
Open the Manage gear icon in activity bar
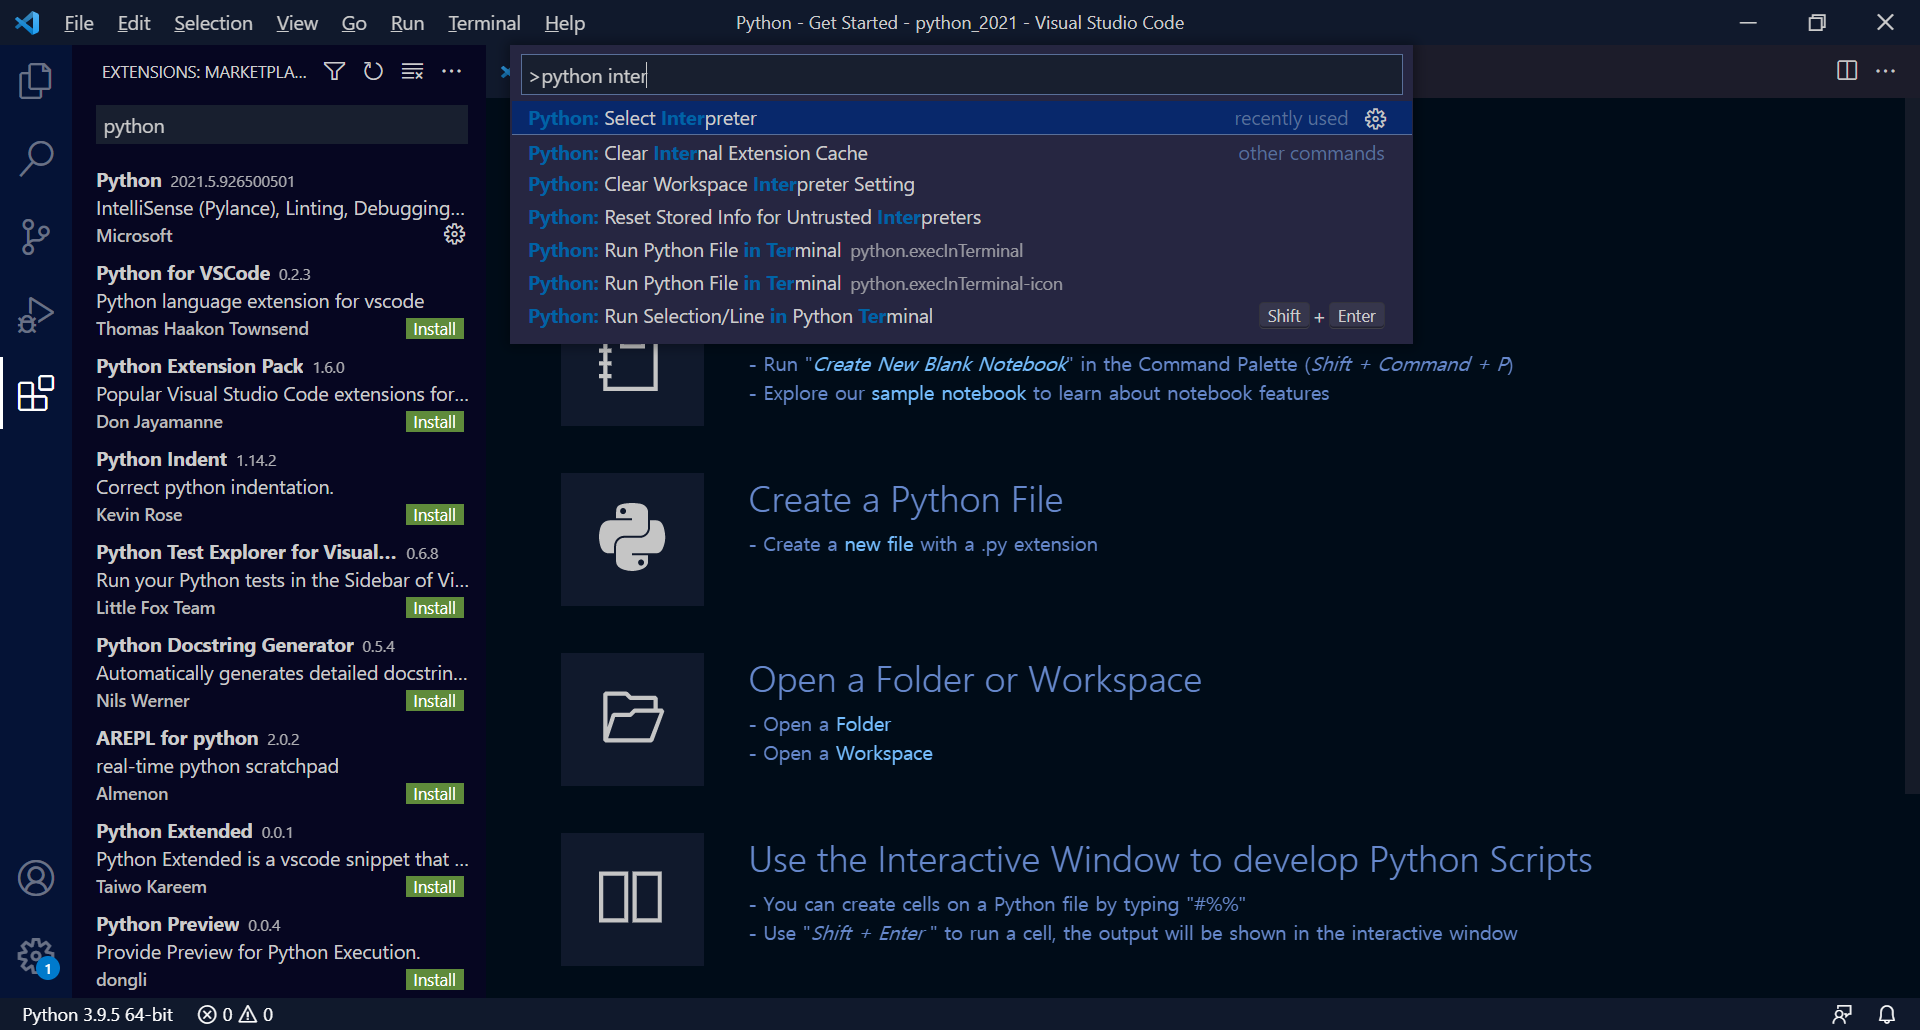pos(36,956)
